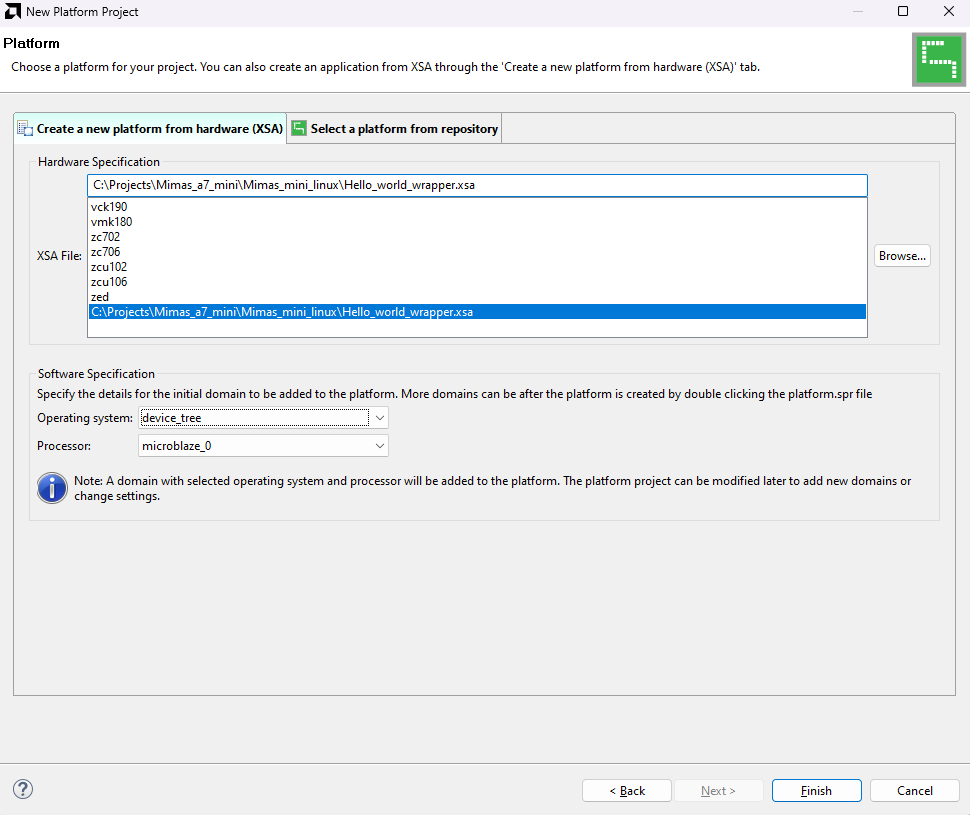
Task: Select highlighted Hello_world_wrapper.xsa list entry
Action: (282, 312)
